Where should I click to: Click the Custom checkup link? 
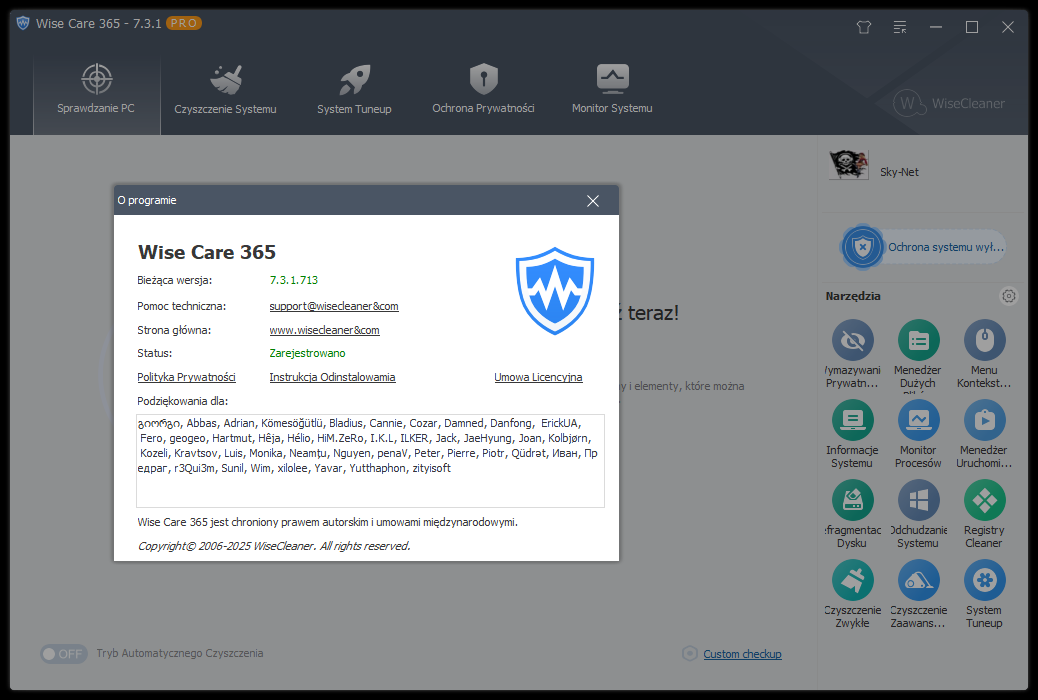click(x=742, y=654)
